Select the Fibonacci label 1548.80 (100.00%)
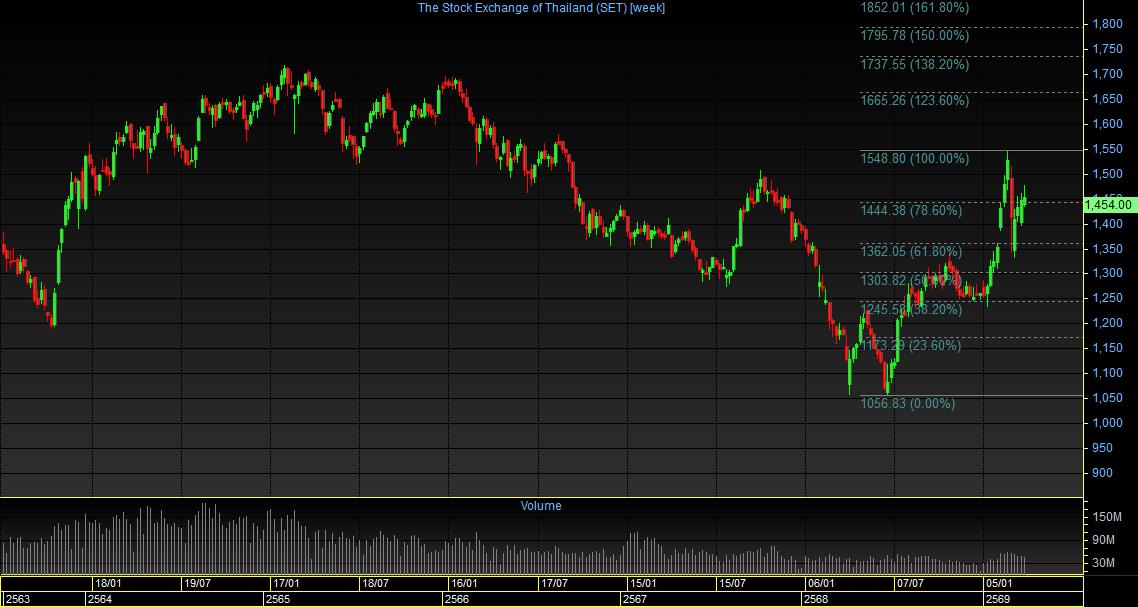1138x607 pixels. [914, 158]
